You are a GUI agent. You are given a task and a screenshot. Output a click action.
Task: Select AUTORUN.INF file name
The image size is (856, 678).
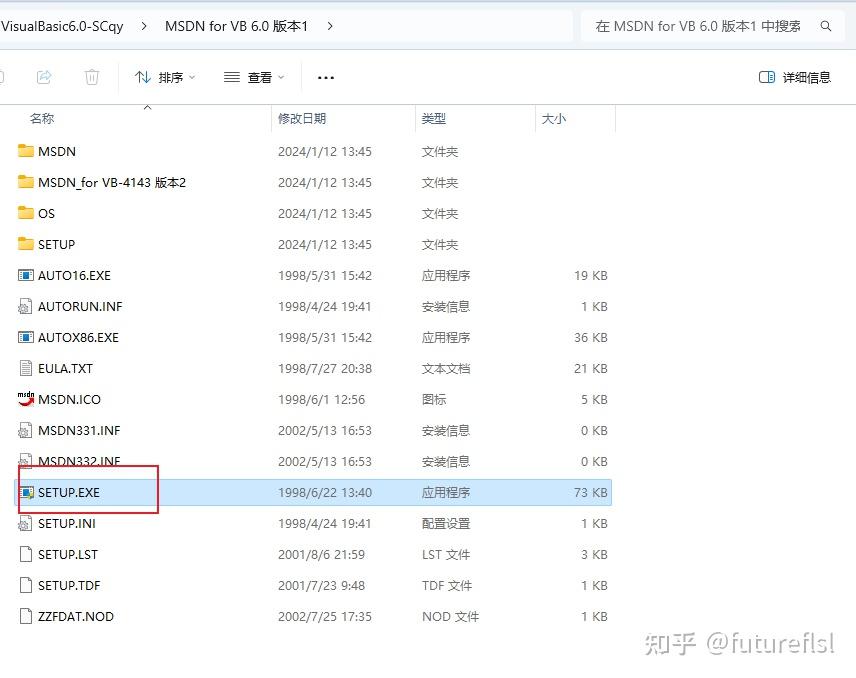pyautogui.click(x=80, y=307)
